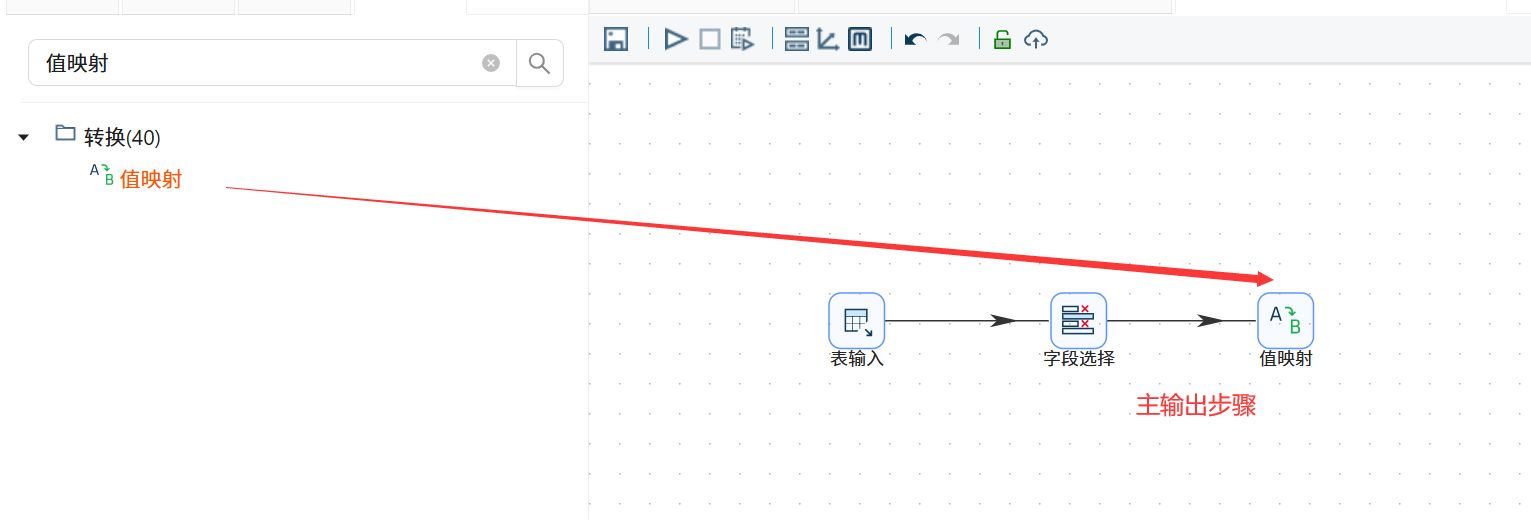Screen dimensions: 1531x520
Task: Collapse the 转换(40) category arrow
Action: [24, 137]
